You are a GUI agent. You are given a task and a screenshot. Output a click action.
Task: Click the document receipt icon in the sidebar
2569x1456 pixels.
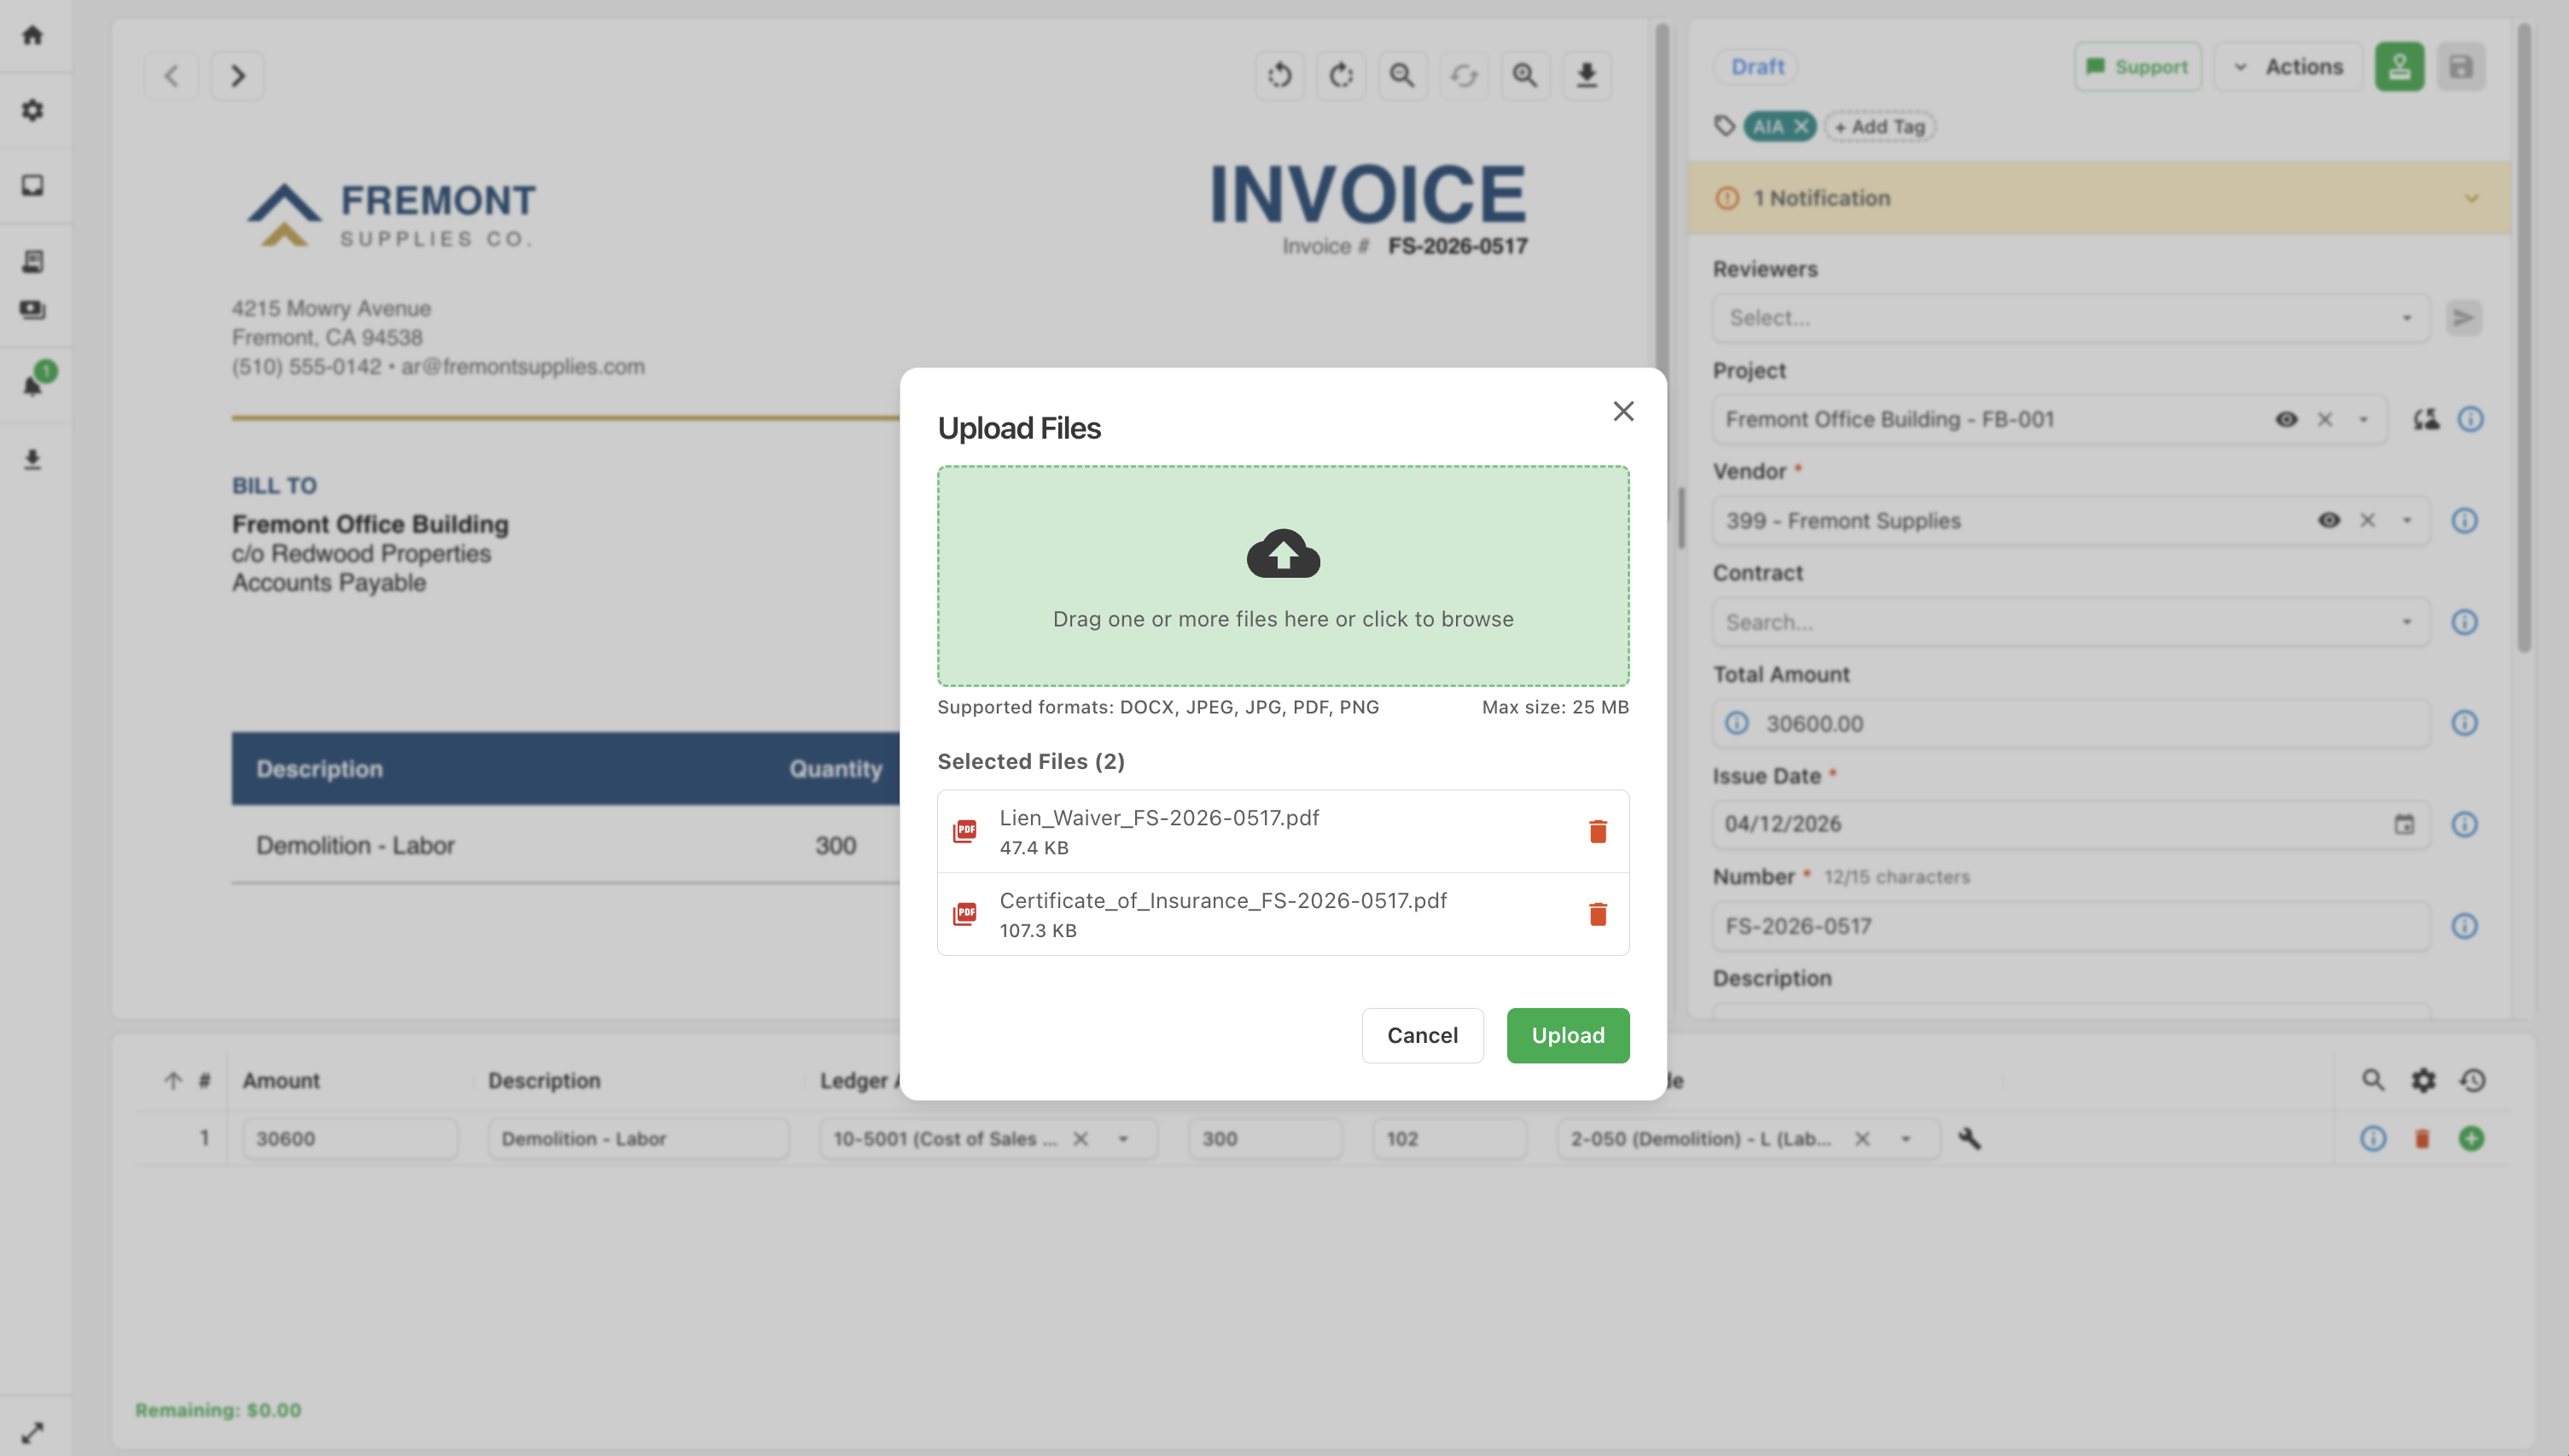(x=33, y=261)
